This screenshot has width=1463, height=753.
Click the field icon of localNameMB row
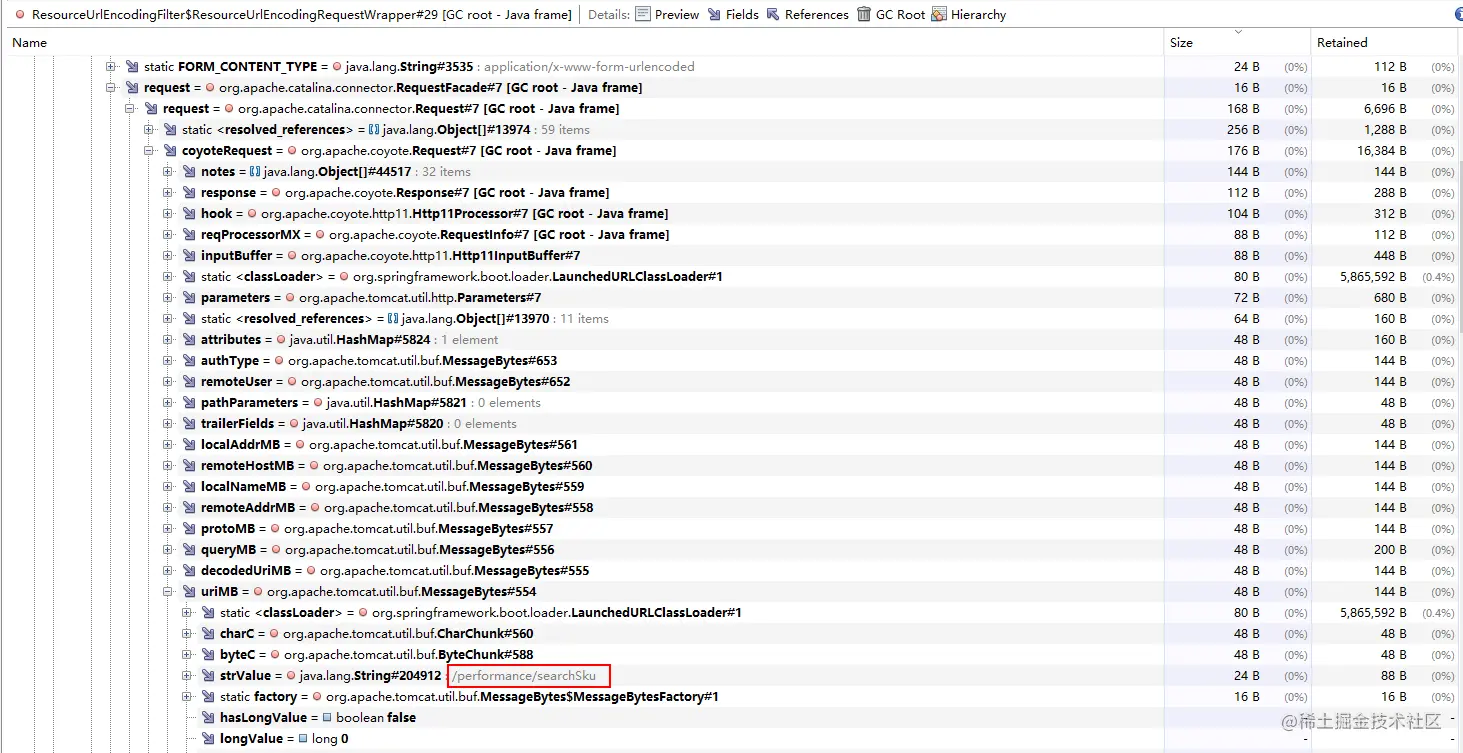(189, 487)
